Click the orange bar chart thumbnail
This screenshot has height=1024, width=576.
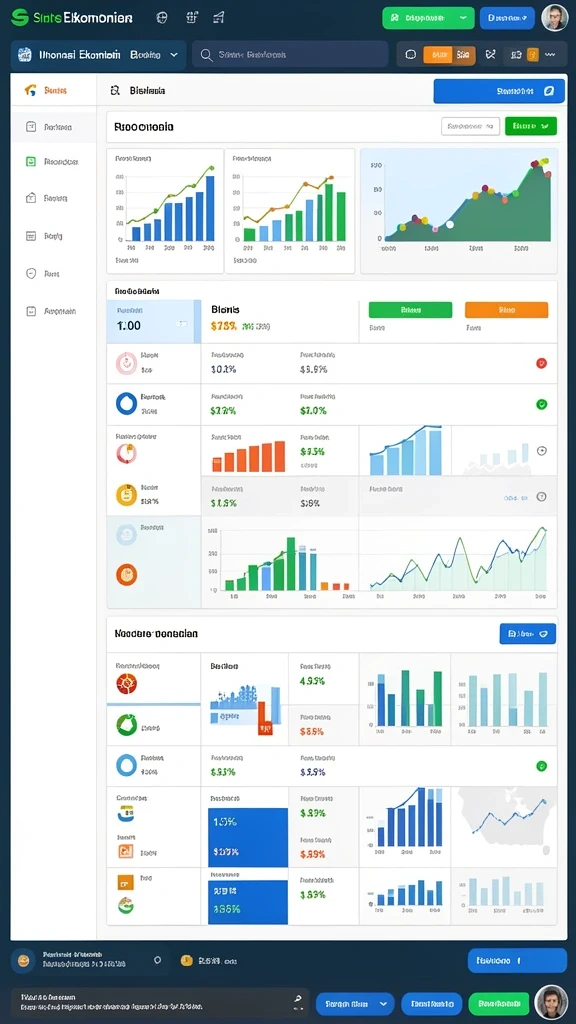point(249,456)
